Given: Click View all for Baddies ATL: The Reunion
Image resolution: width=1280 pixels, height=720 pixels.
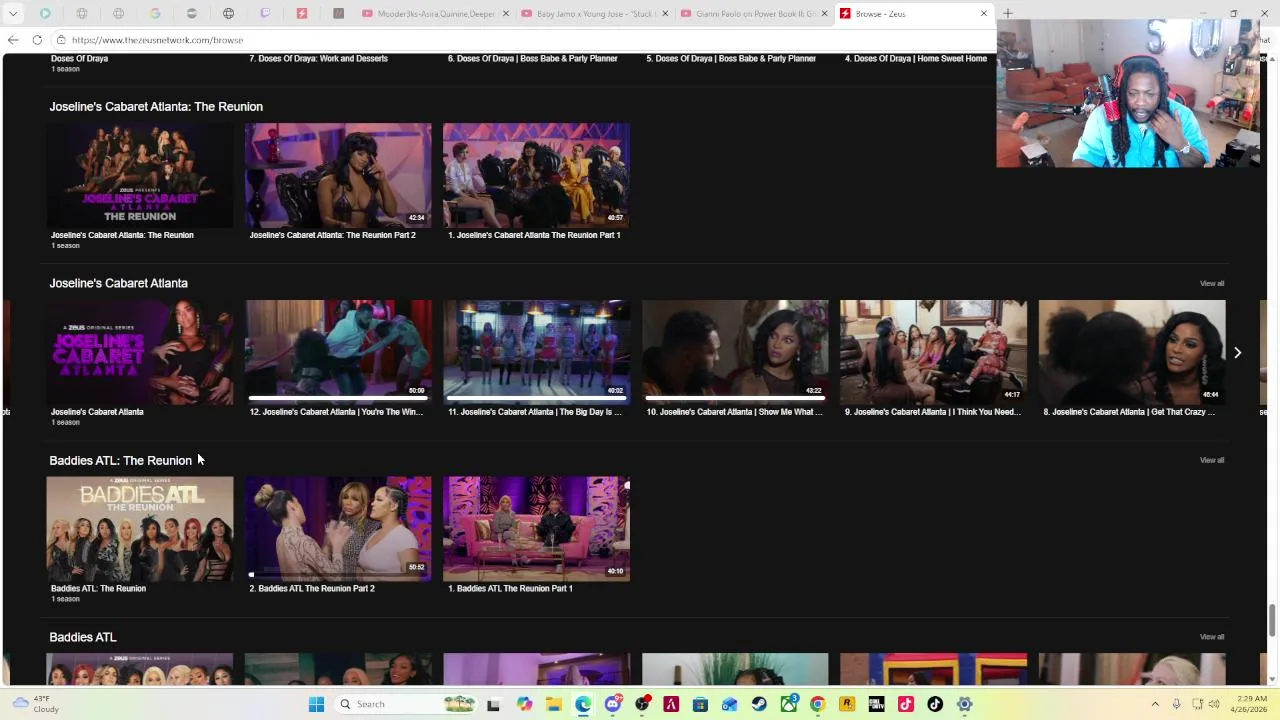Looking at the screenshot, I should pos(1212,460).
